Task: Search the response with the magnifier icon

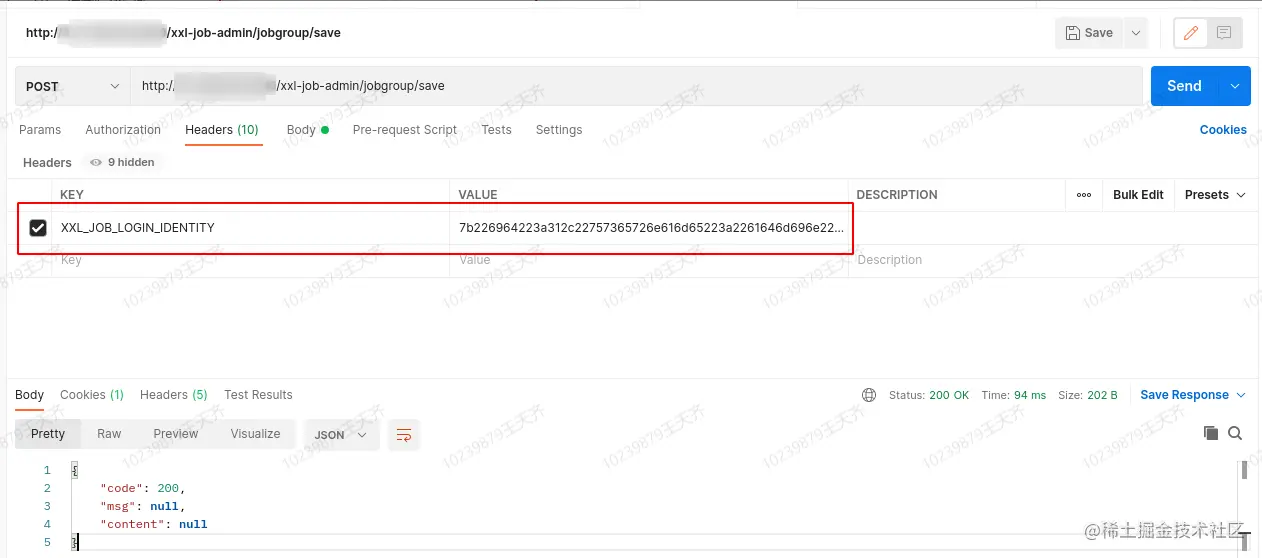Action: pyautogui.click(x=1235, y=433)
